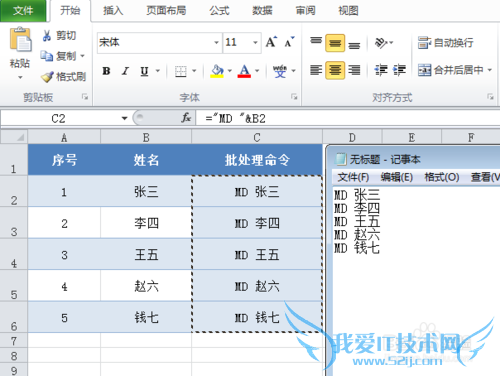
Task: Apply cell borders icon
Action: 181,71
